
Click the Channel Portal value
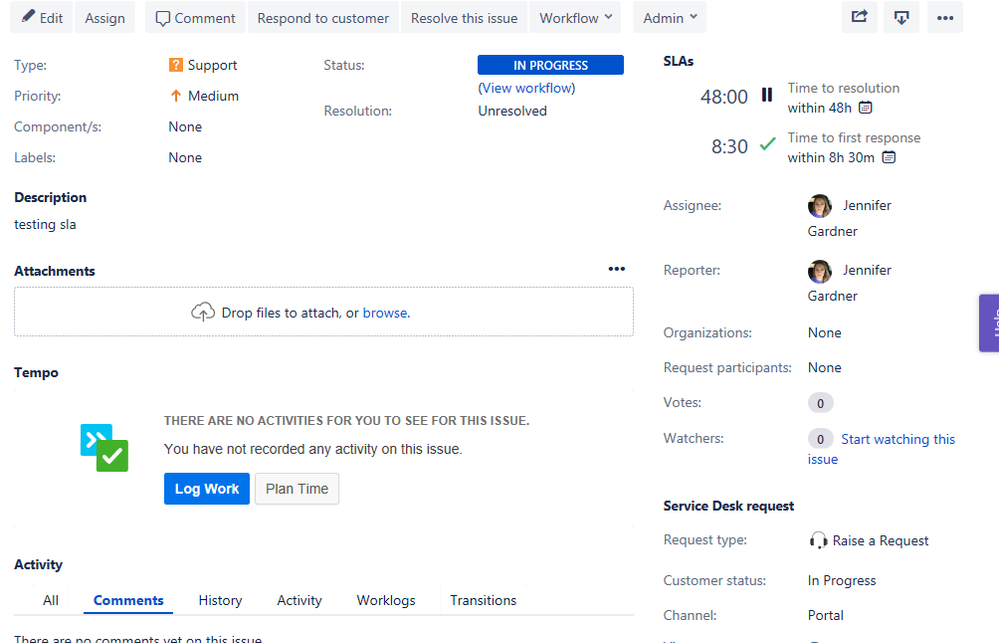click(x=826, y=615)
